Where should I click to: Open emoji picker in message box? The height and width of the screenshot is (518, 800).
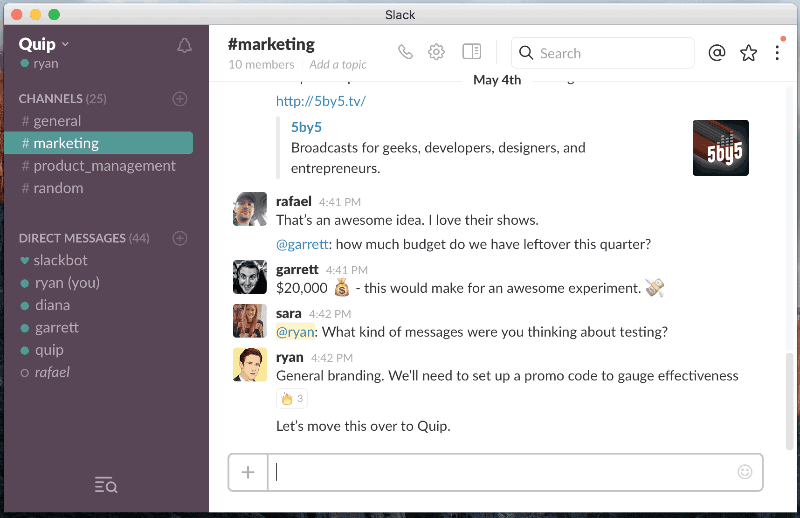[744, 472]
